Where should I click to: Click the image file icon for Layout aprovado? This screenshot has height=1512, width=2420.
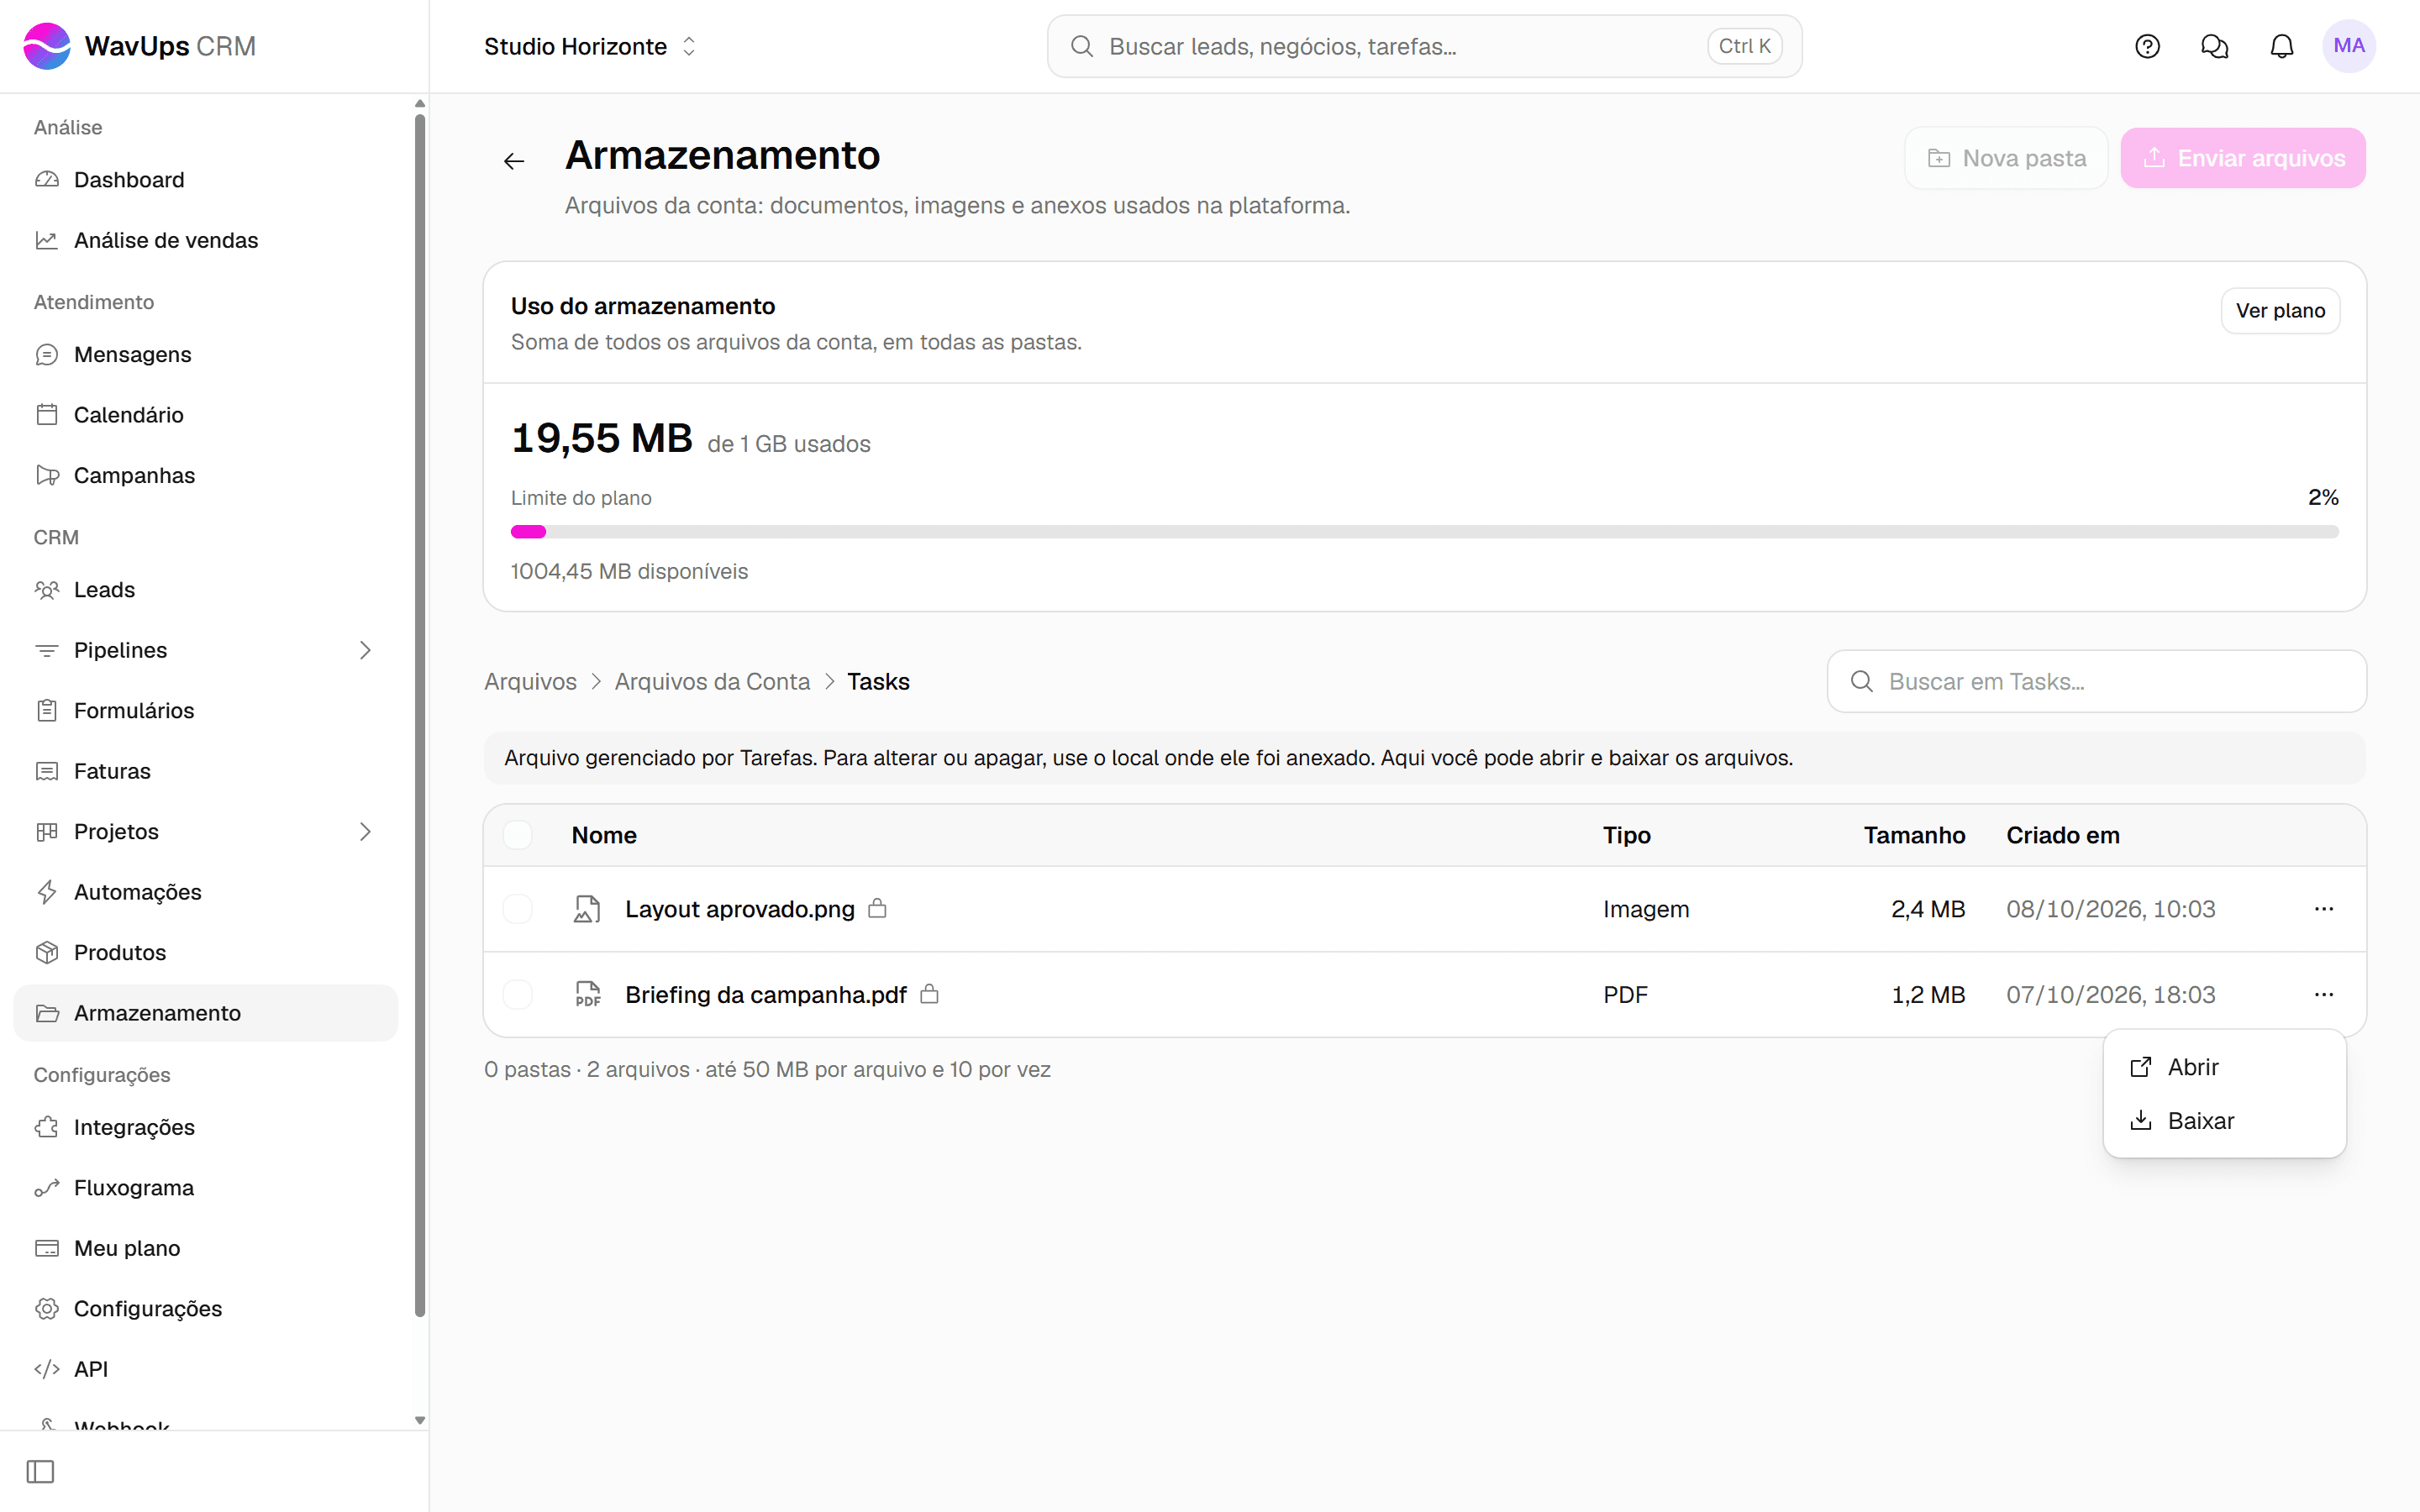587,909
